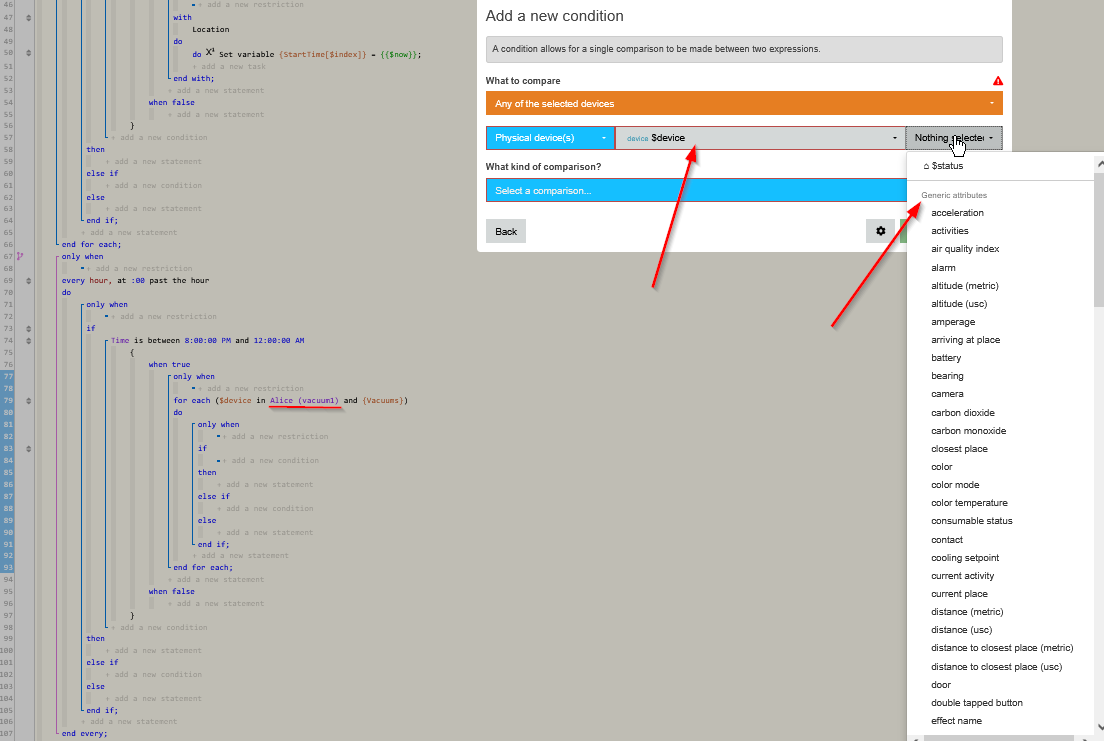The width and height of the screenshot is (1104, 741).
Task: Select 'current activity' attribute
Action: click(x=962, y=575)
